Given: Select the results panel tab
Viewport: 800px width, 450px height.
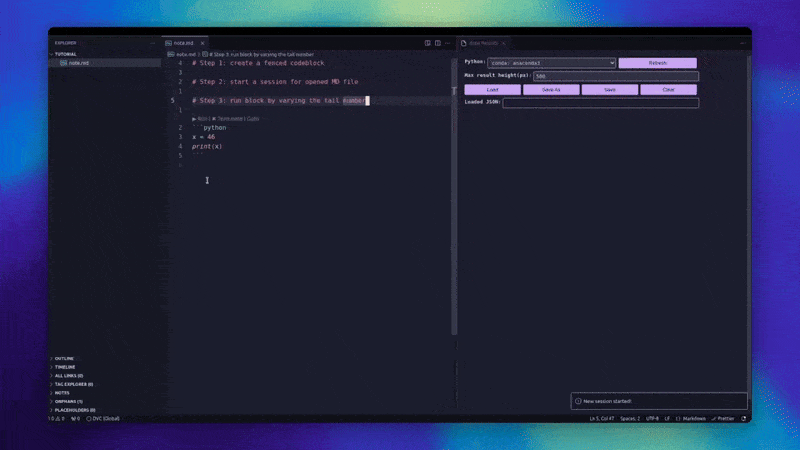Looking at the screenshot, I should [x=483, y=43].
